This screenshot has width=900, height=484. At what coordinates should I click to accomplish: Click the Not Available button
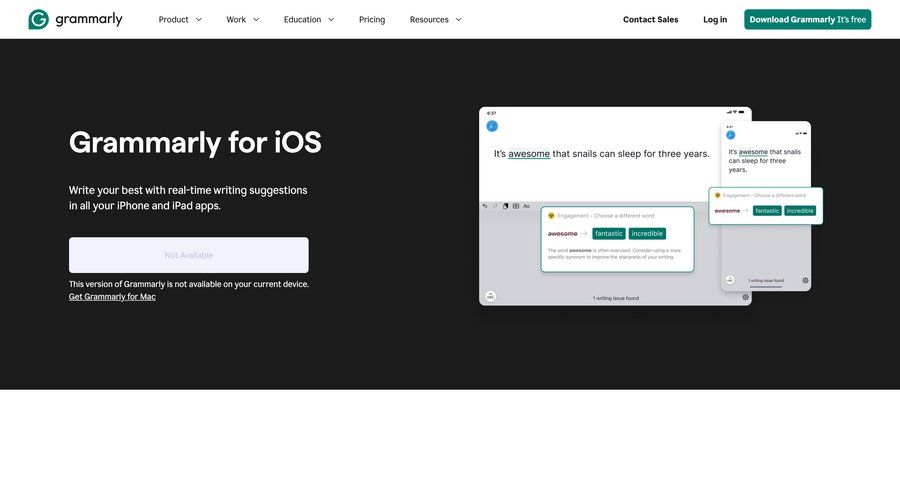pyautogui.click(x=188, y=255)
